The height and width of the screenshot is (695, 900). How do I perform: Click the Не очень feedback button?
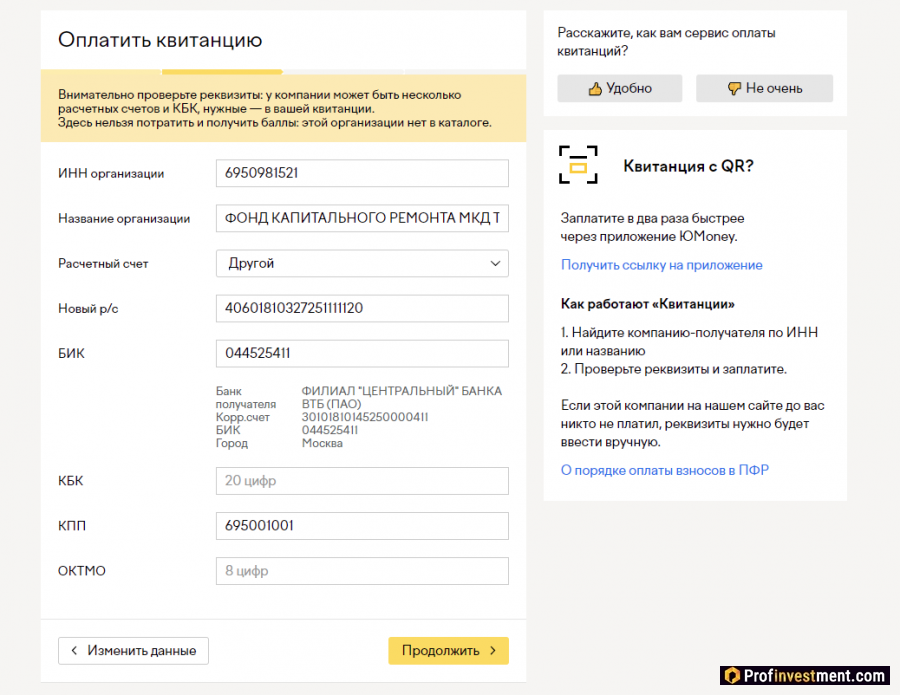[764, 88]
